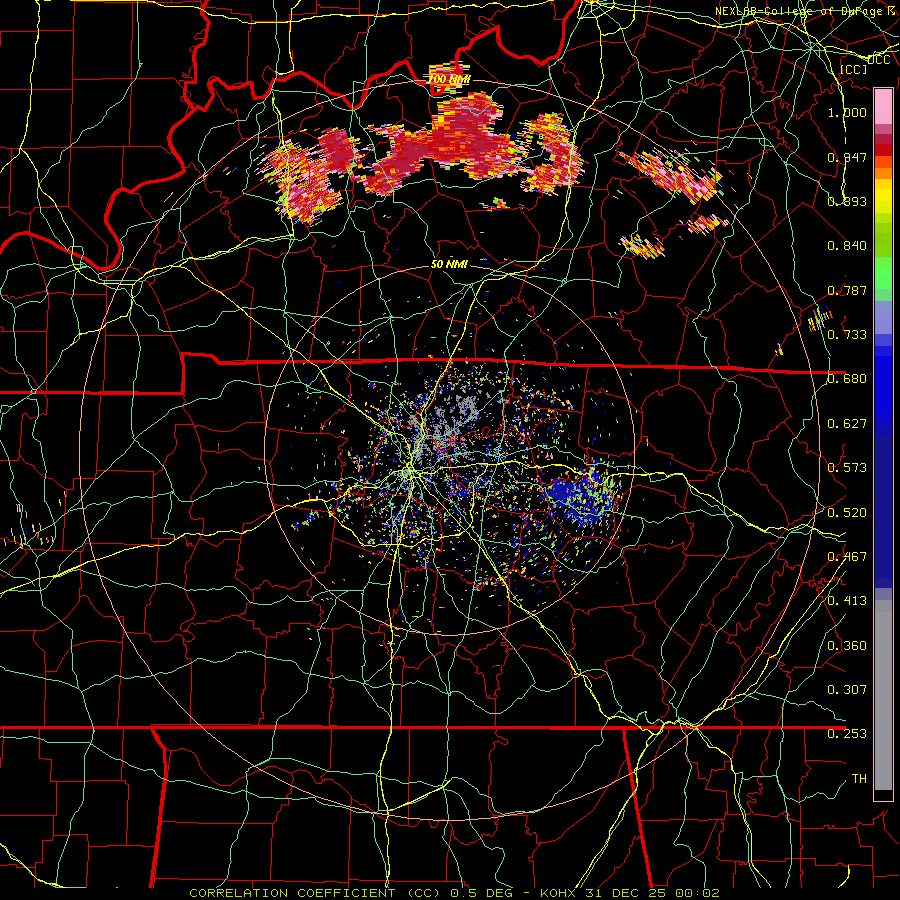The height and width of the screenshot is (900, 900).
Task: Click the 'TH' label at the legend bottom
Action: pyautogui.click(x=859, y=779)
